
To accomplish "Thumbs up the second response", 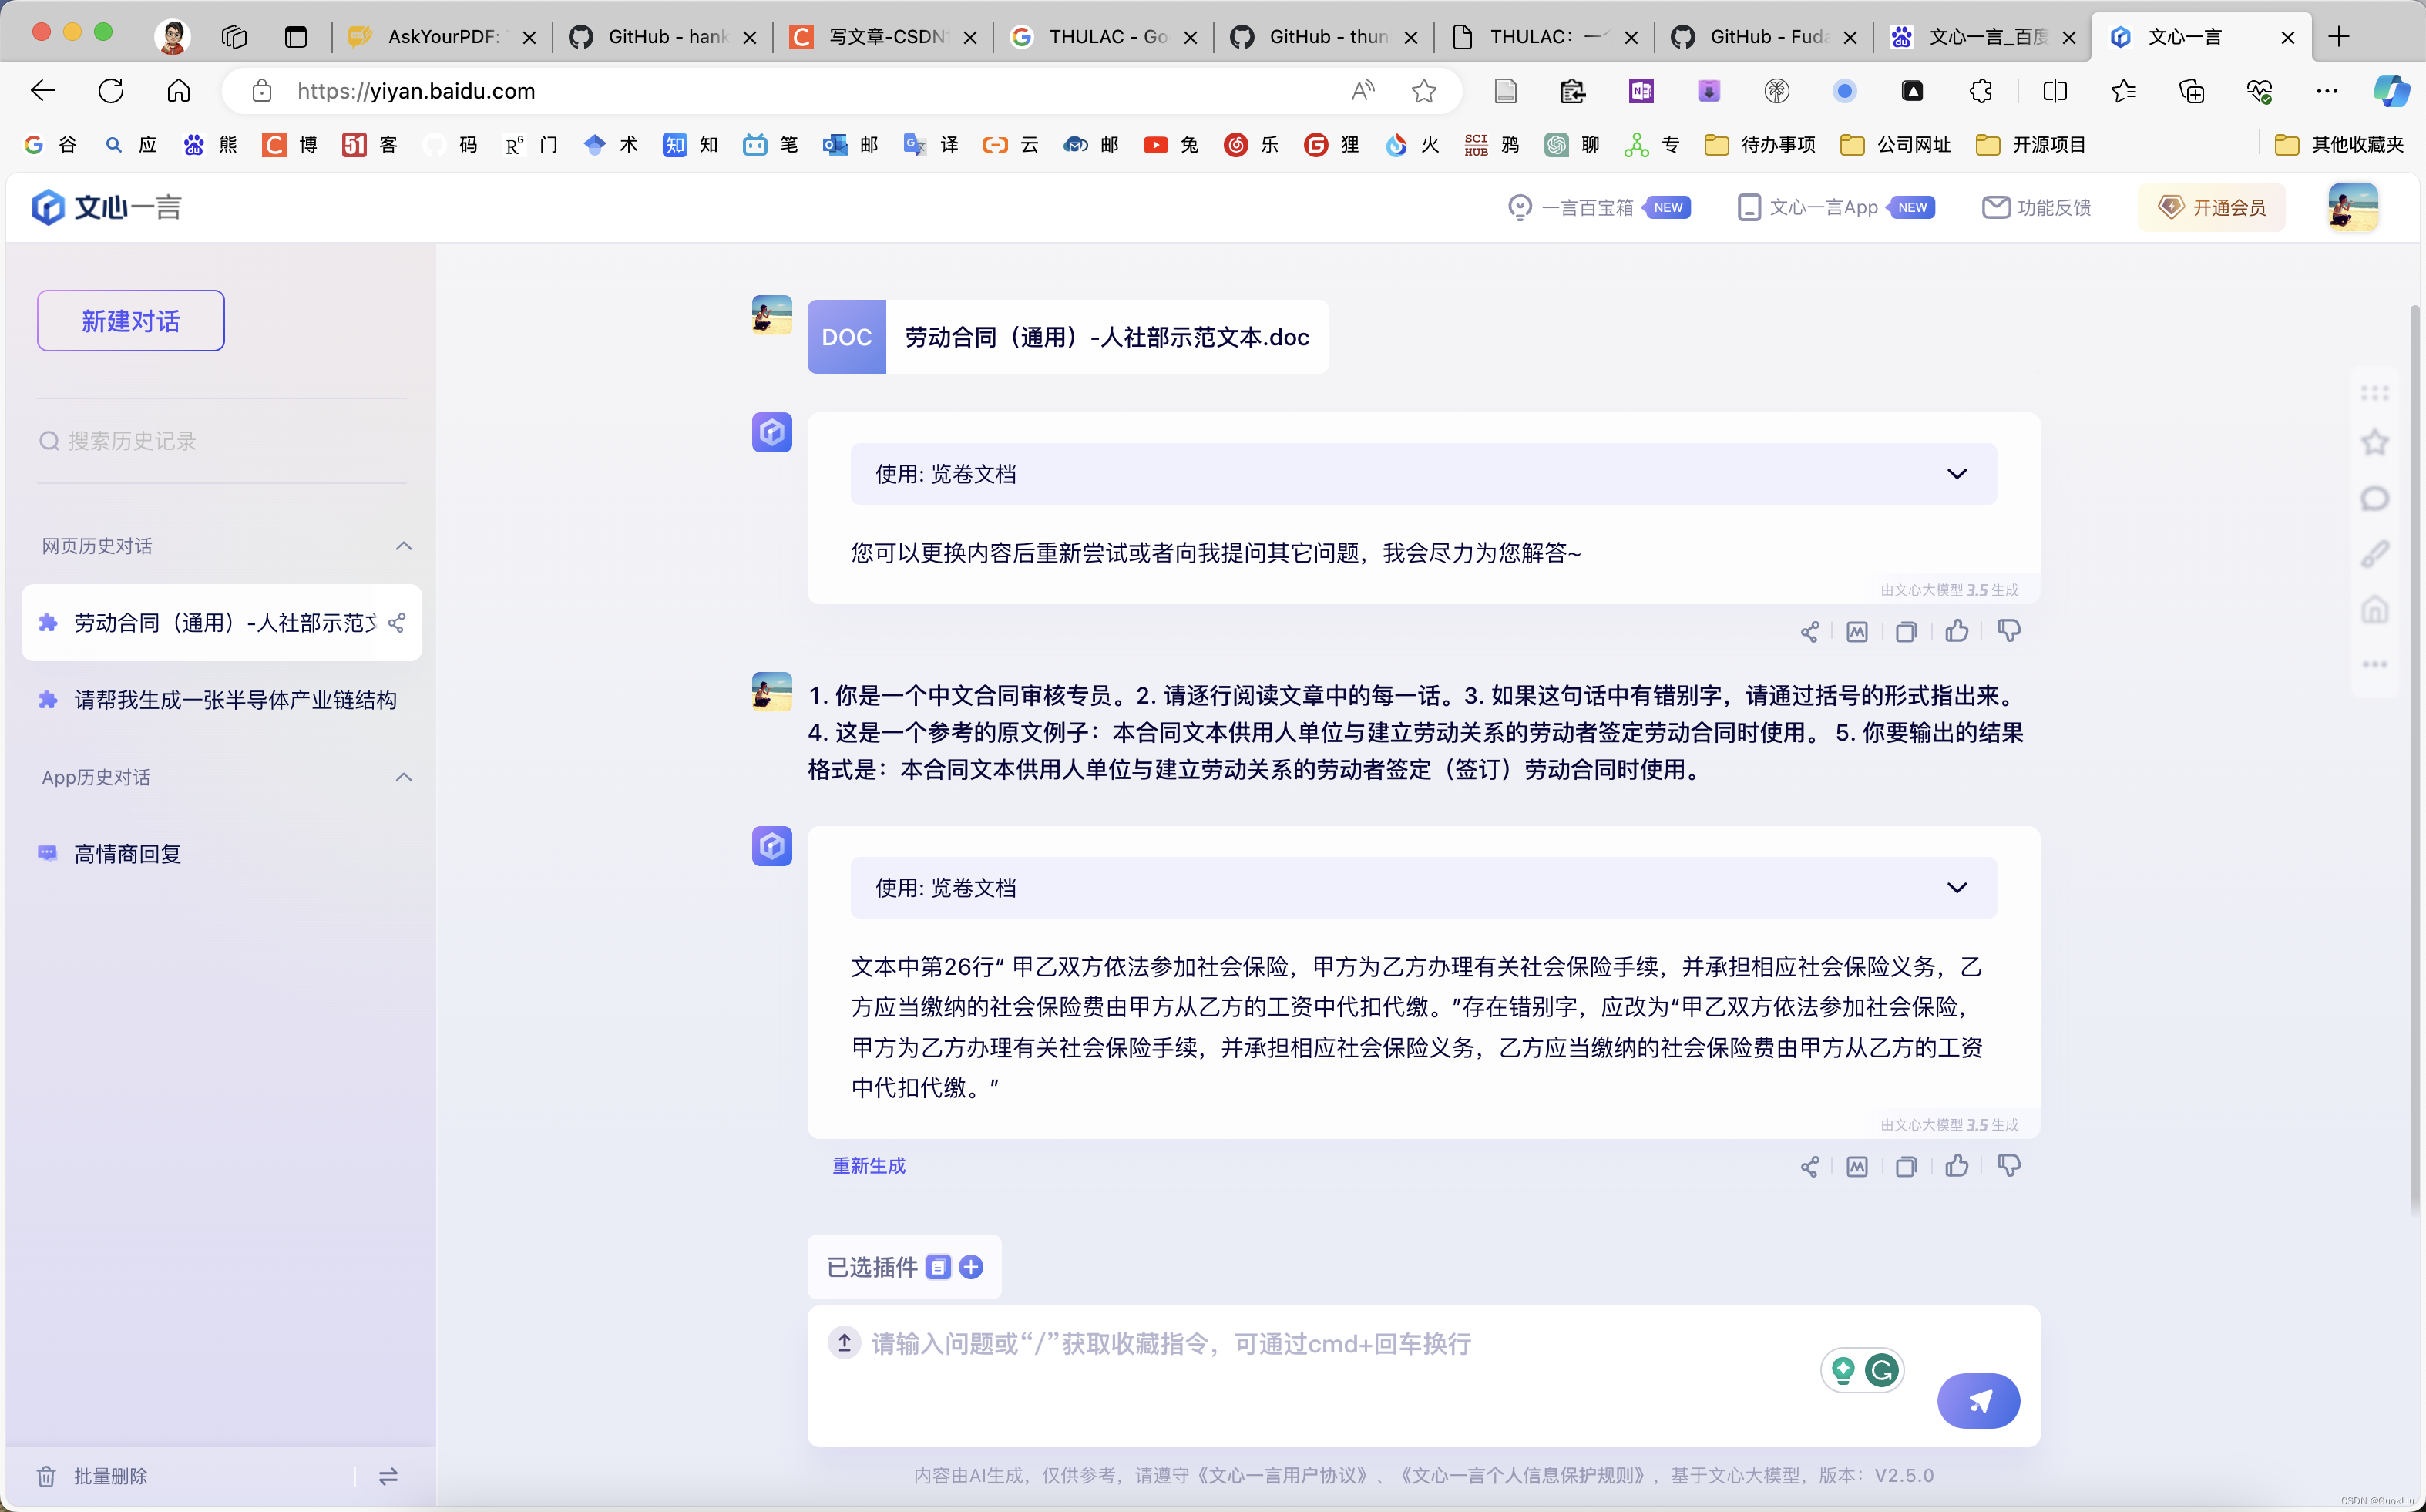I will coord(1957,1166).
